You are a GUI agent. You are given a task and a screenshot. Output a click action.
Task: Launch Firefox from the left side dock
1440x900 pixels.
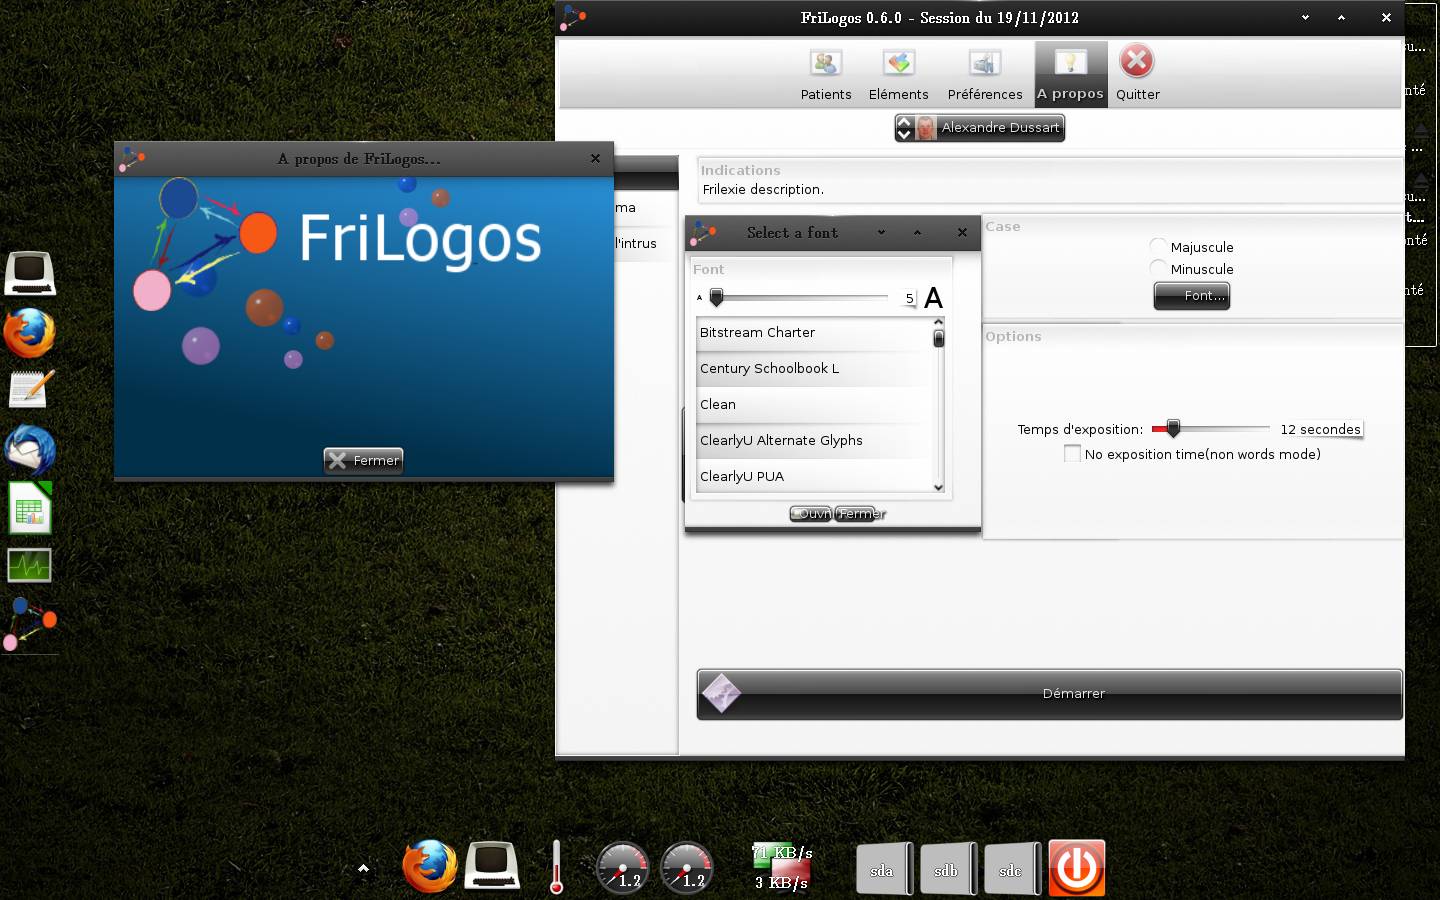[x=30, y=332]
